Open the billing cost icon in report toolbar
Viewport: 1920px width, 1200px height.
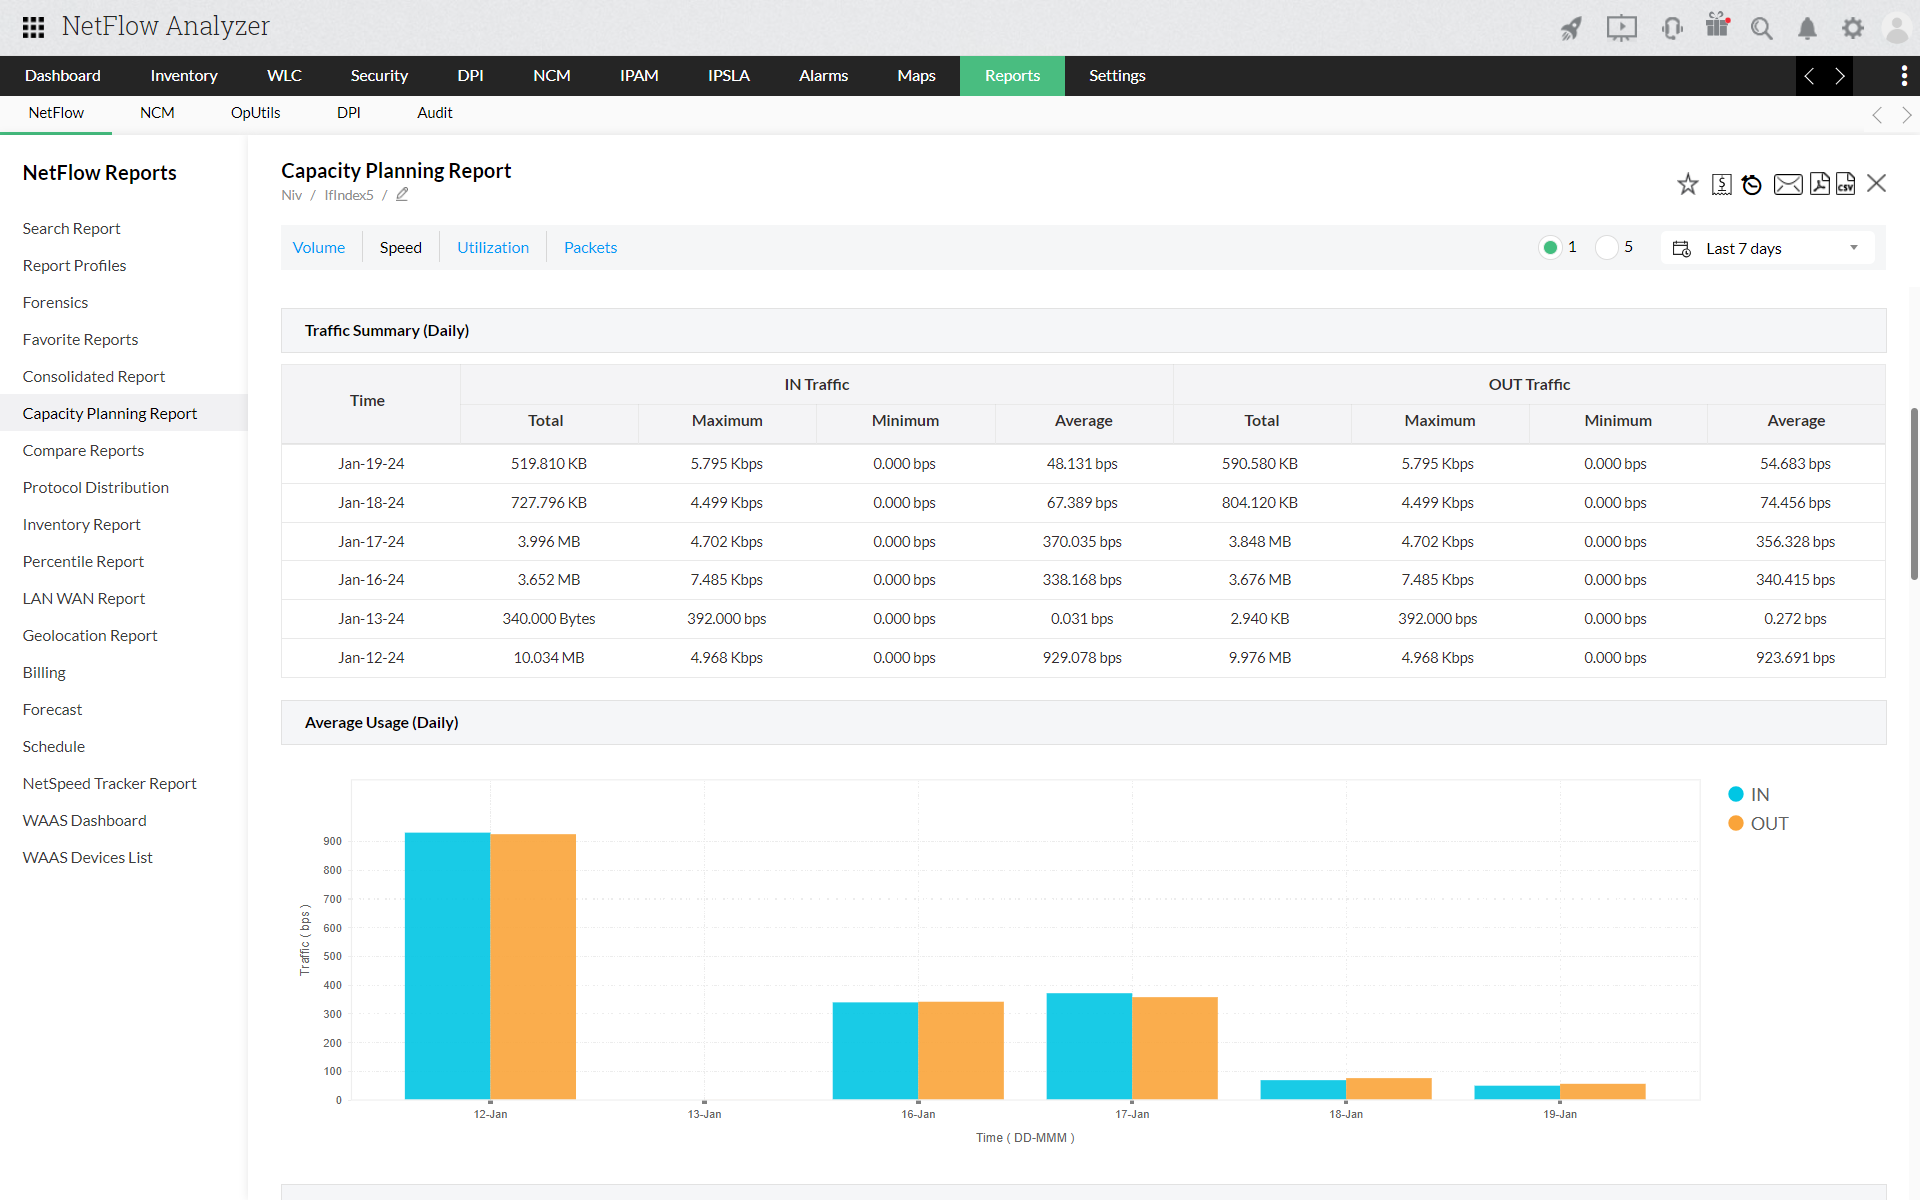click(1721, 184)
